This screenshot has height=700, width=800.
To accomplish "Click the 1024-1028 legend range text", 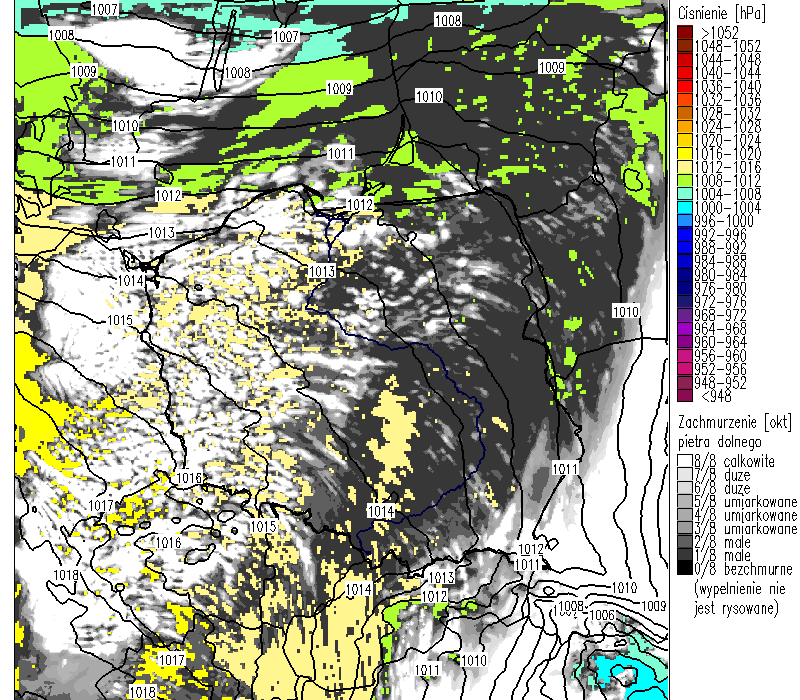I will [731, 126].
